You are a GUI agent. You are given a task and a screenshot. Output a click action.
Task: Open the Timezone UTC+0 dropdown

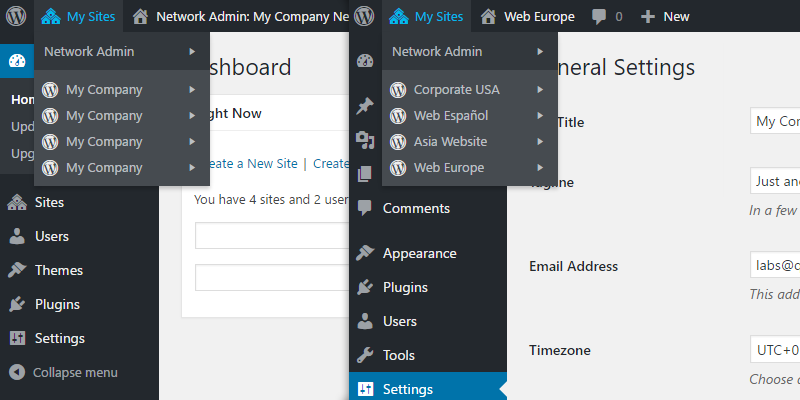point(775,349)
